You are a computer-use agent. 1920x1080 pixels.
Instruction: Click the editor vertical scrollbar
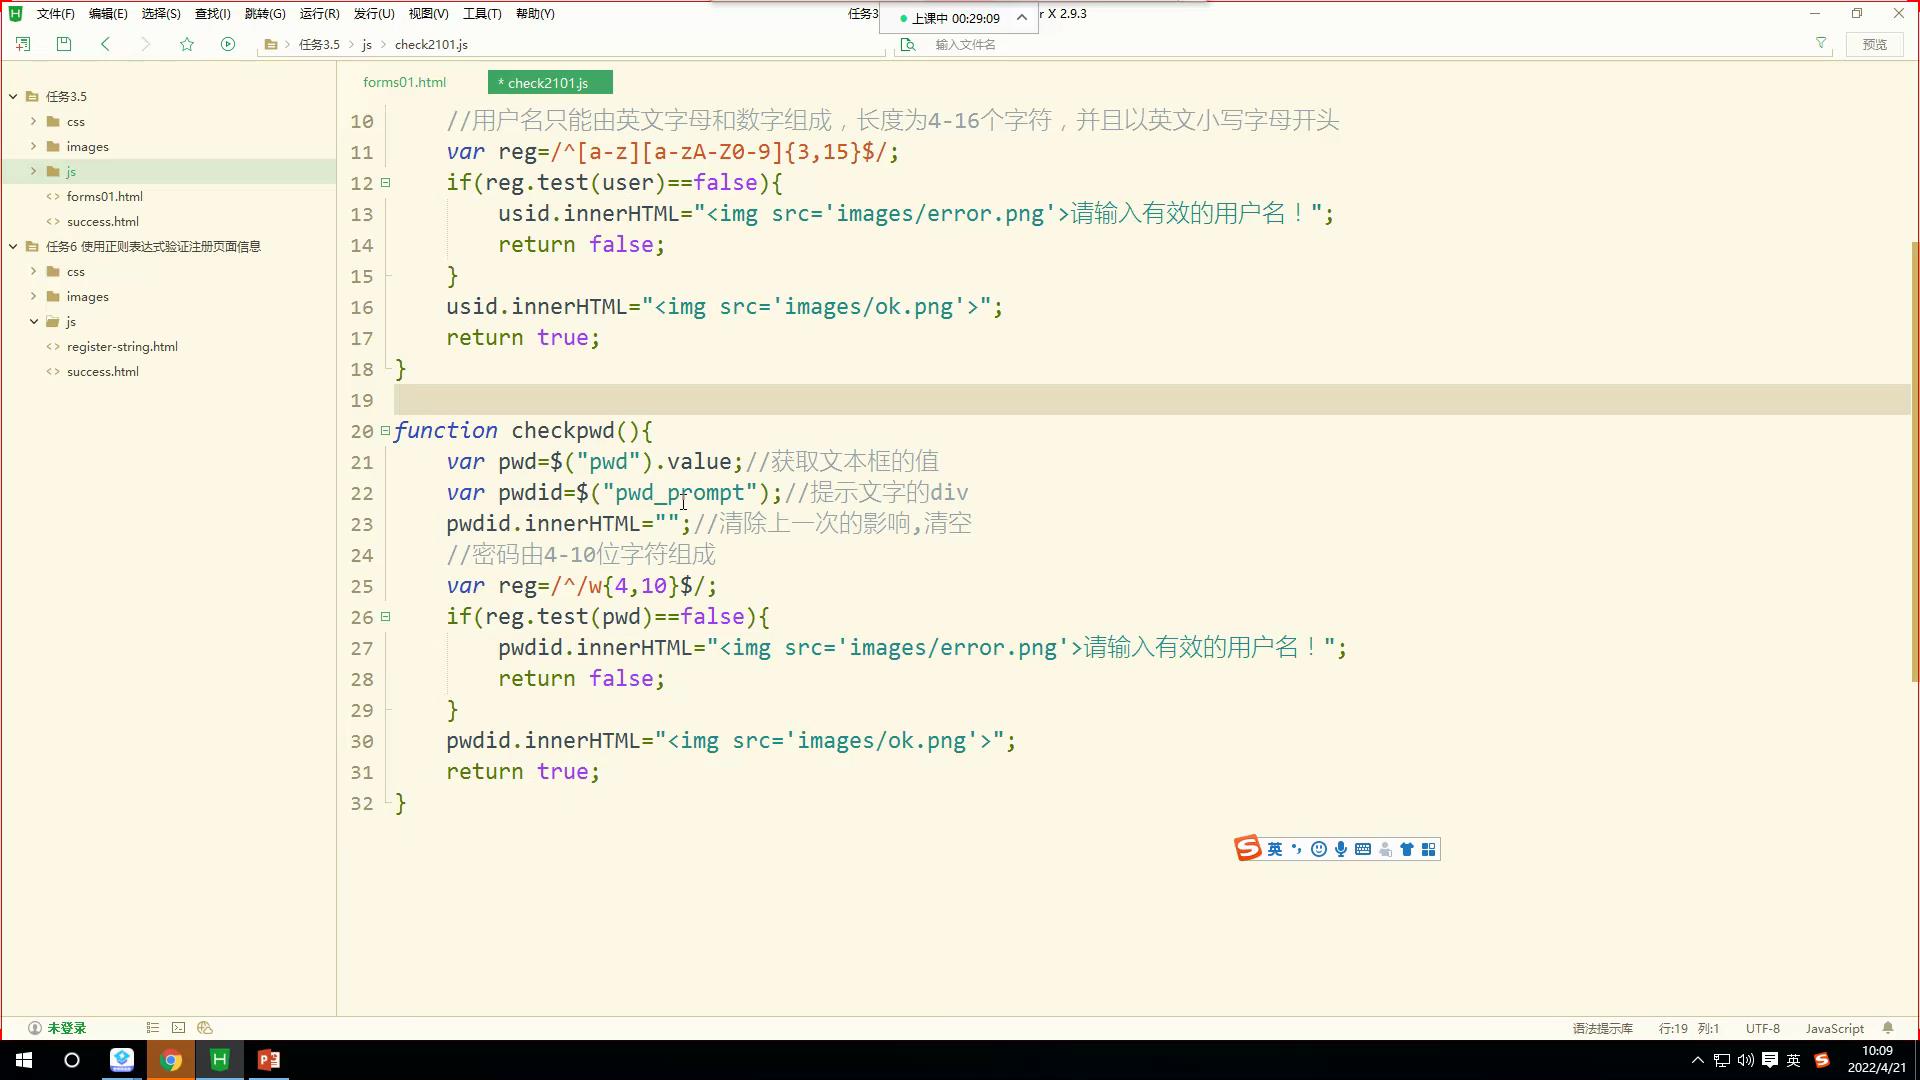[1914, 460]
